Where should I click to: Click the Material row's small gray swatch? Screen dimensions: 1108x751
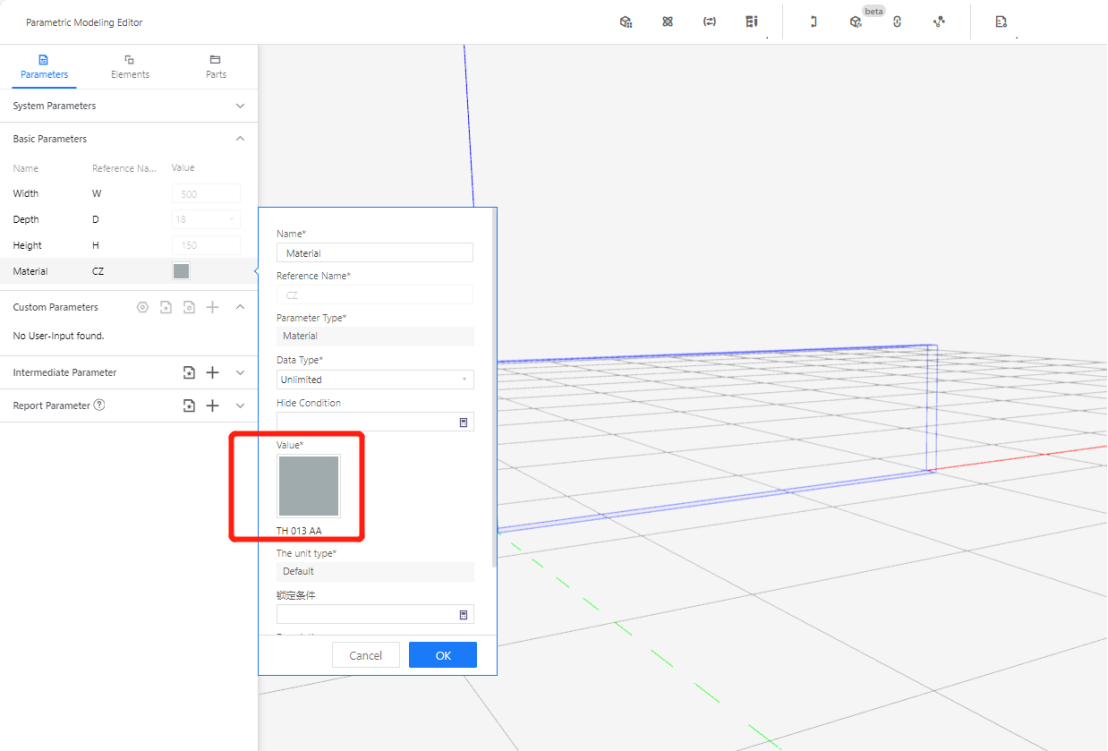pyautogui.click(x=181, y=271)
